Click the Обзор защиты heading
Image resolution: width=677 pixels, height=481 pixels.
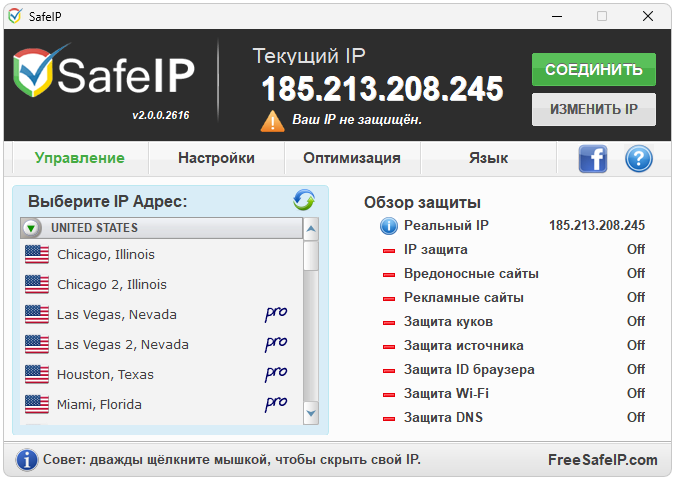(422, 203)
